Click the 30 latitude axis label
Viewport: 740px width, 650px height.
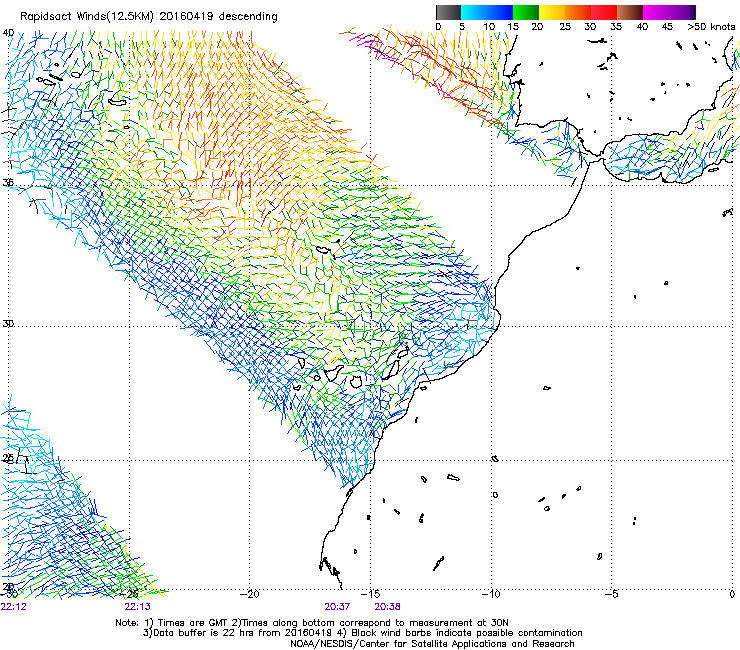click(8, 324)
